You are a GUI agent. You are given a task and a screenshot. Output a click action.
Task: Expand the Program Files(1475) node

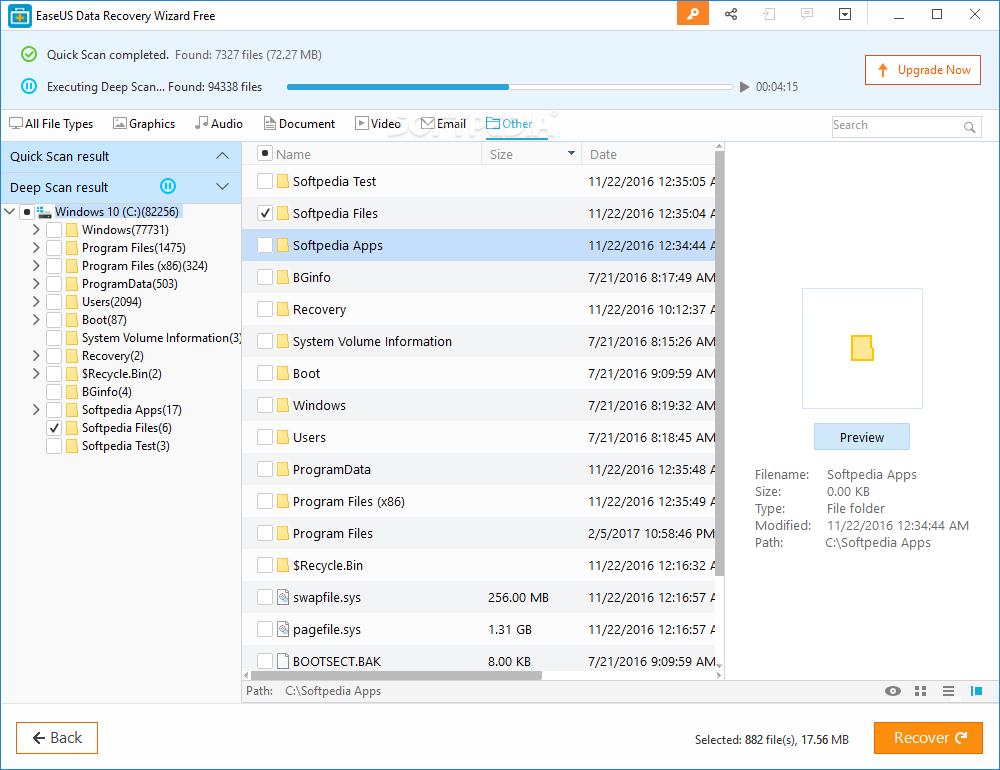click(x=36, y=248)
